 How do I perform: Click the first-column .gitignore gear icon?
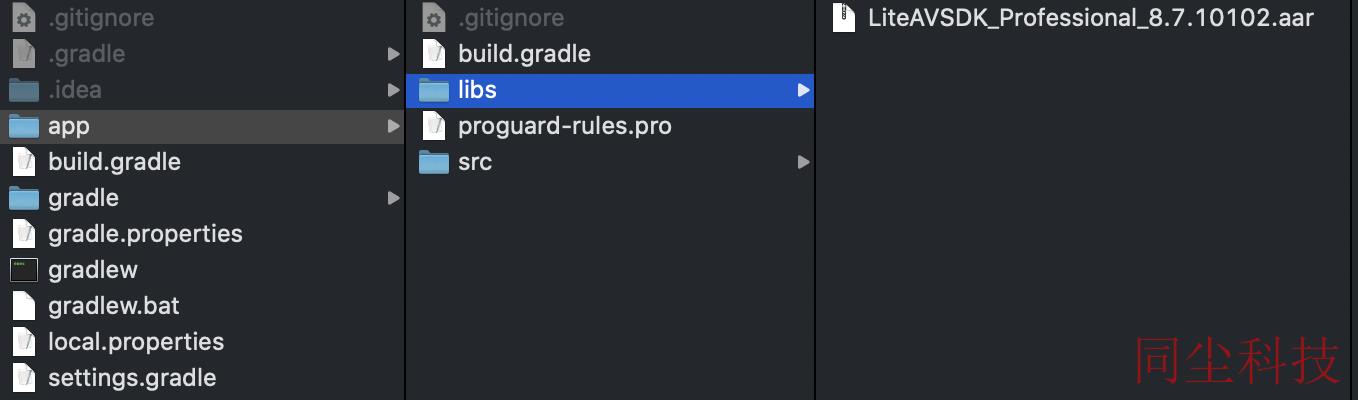coord(23,18)
